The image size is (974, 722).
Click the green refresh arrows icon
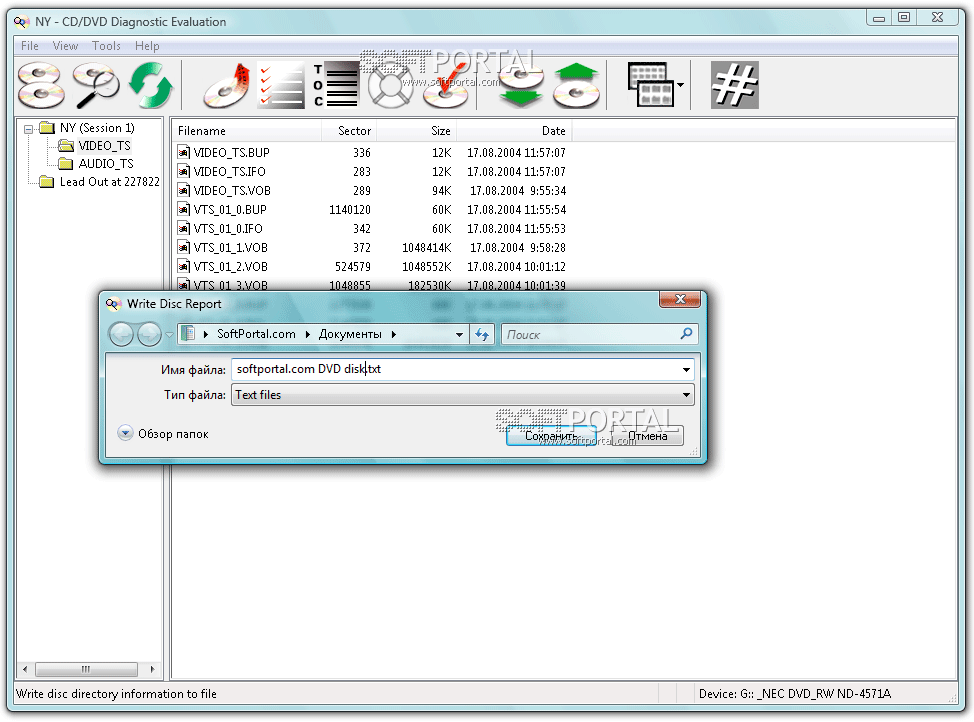click(150, 85)
